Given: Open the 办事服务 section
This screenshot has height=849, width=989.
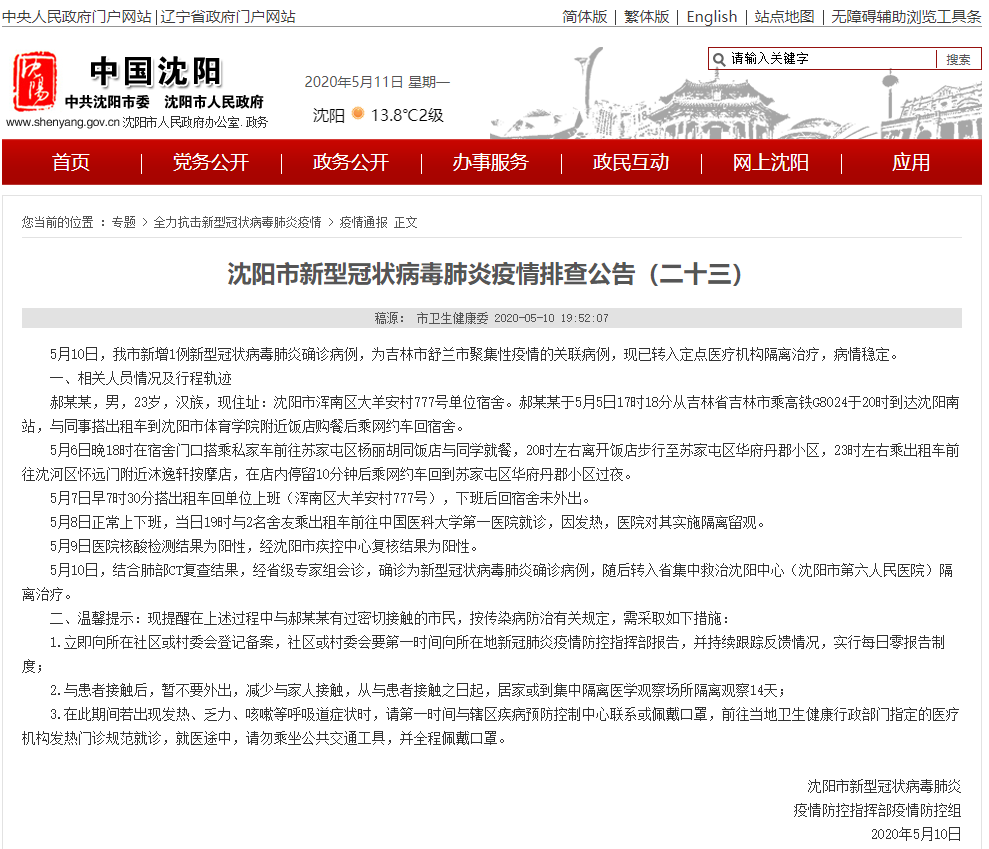Looking at the screenshot, I should [x=490, y=162].
